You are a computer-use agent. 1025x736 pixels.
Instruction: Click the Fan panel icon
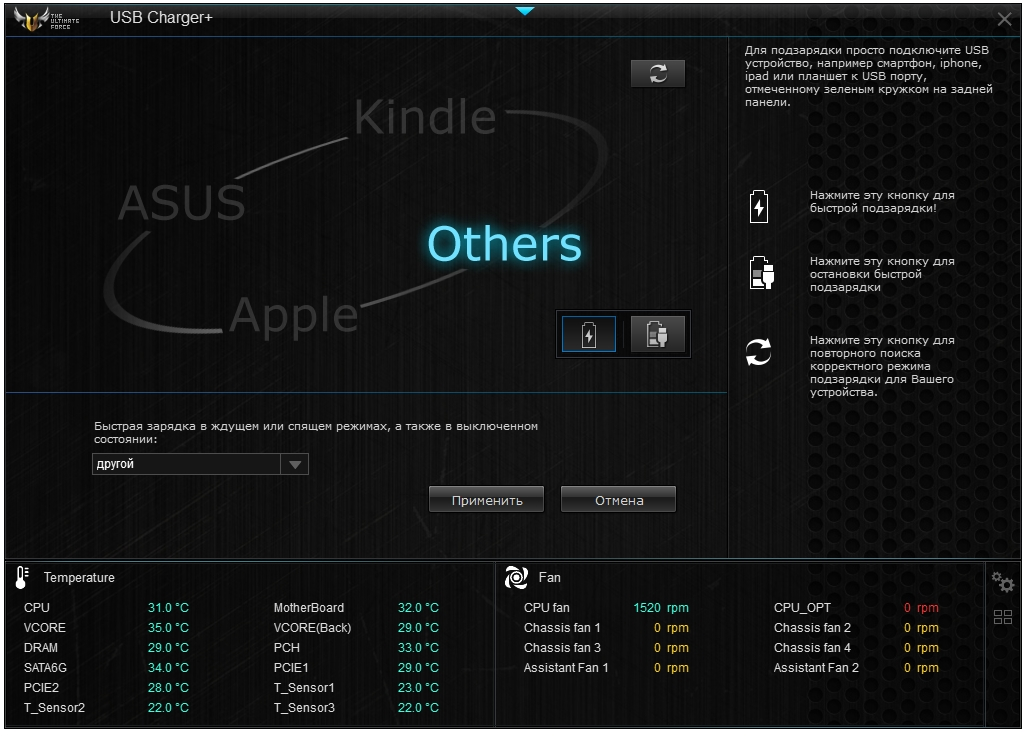pos(516,577)
